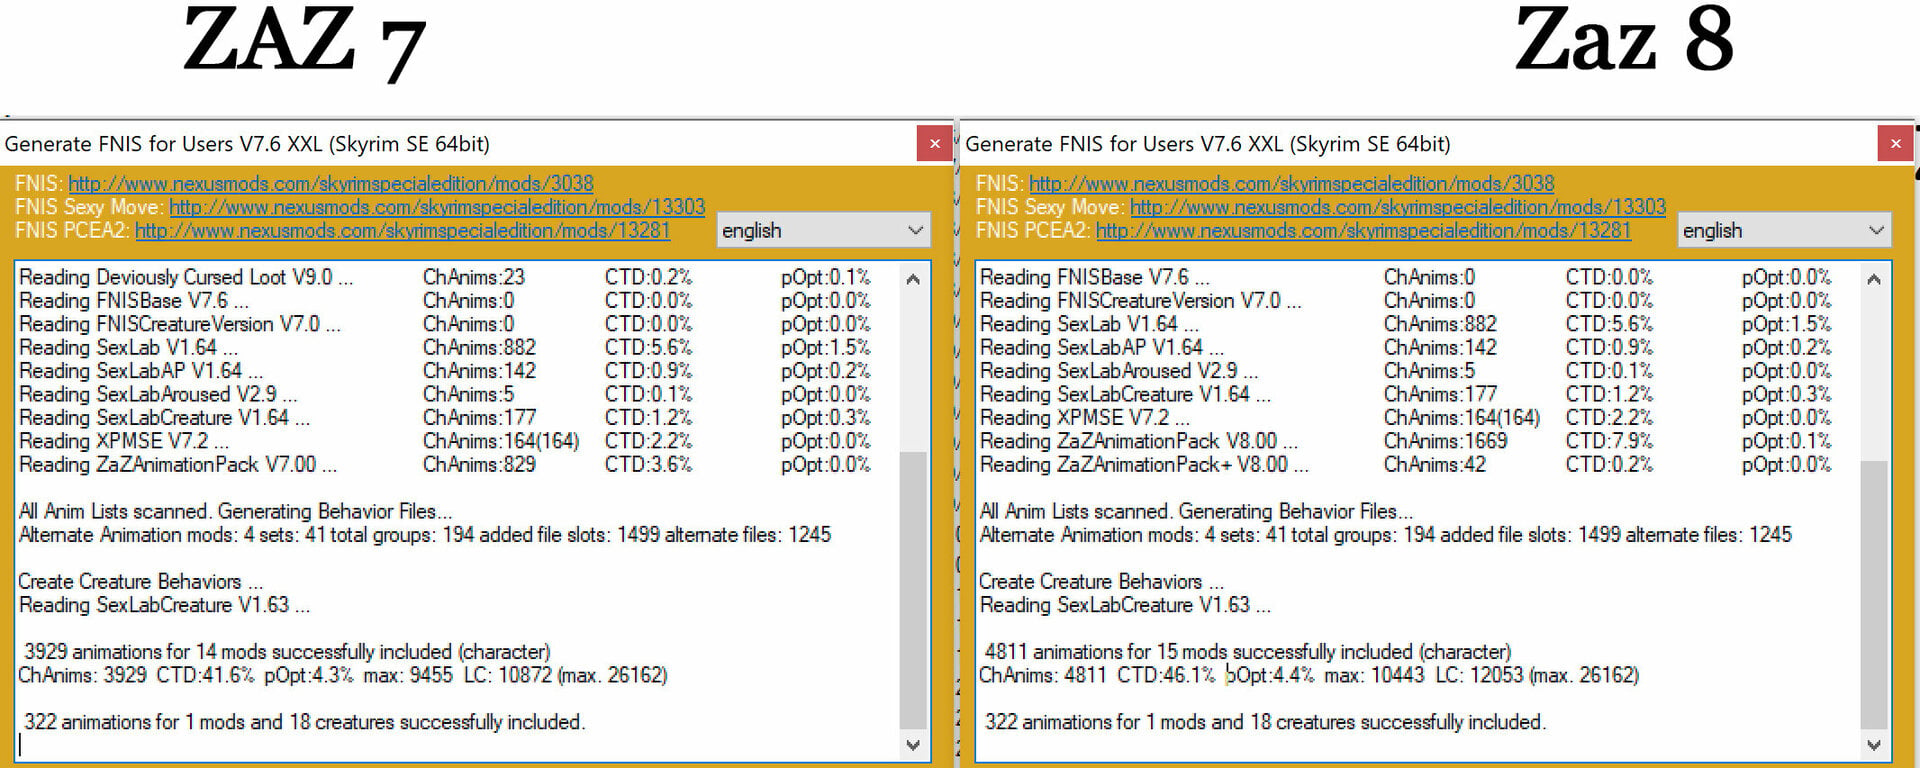Click the "ChAnims: 4811 CTD:46.1%" totals line

[x=1309, y=675]
